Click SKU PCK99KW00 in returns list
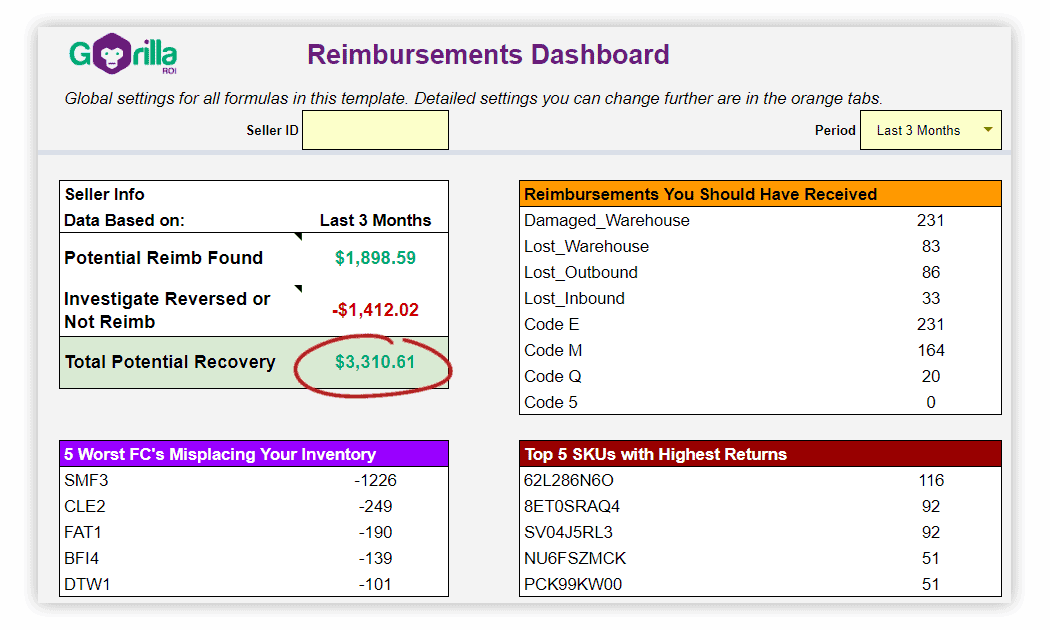 click(573, 584)
